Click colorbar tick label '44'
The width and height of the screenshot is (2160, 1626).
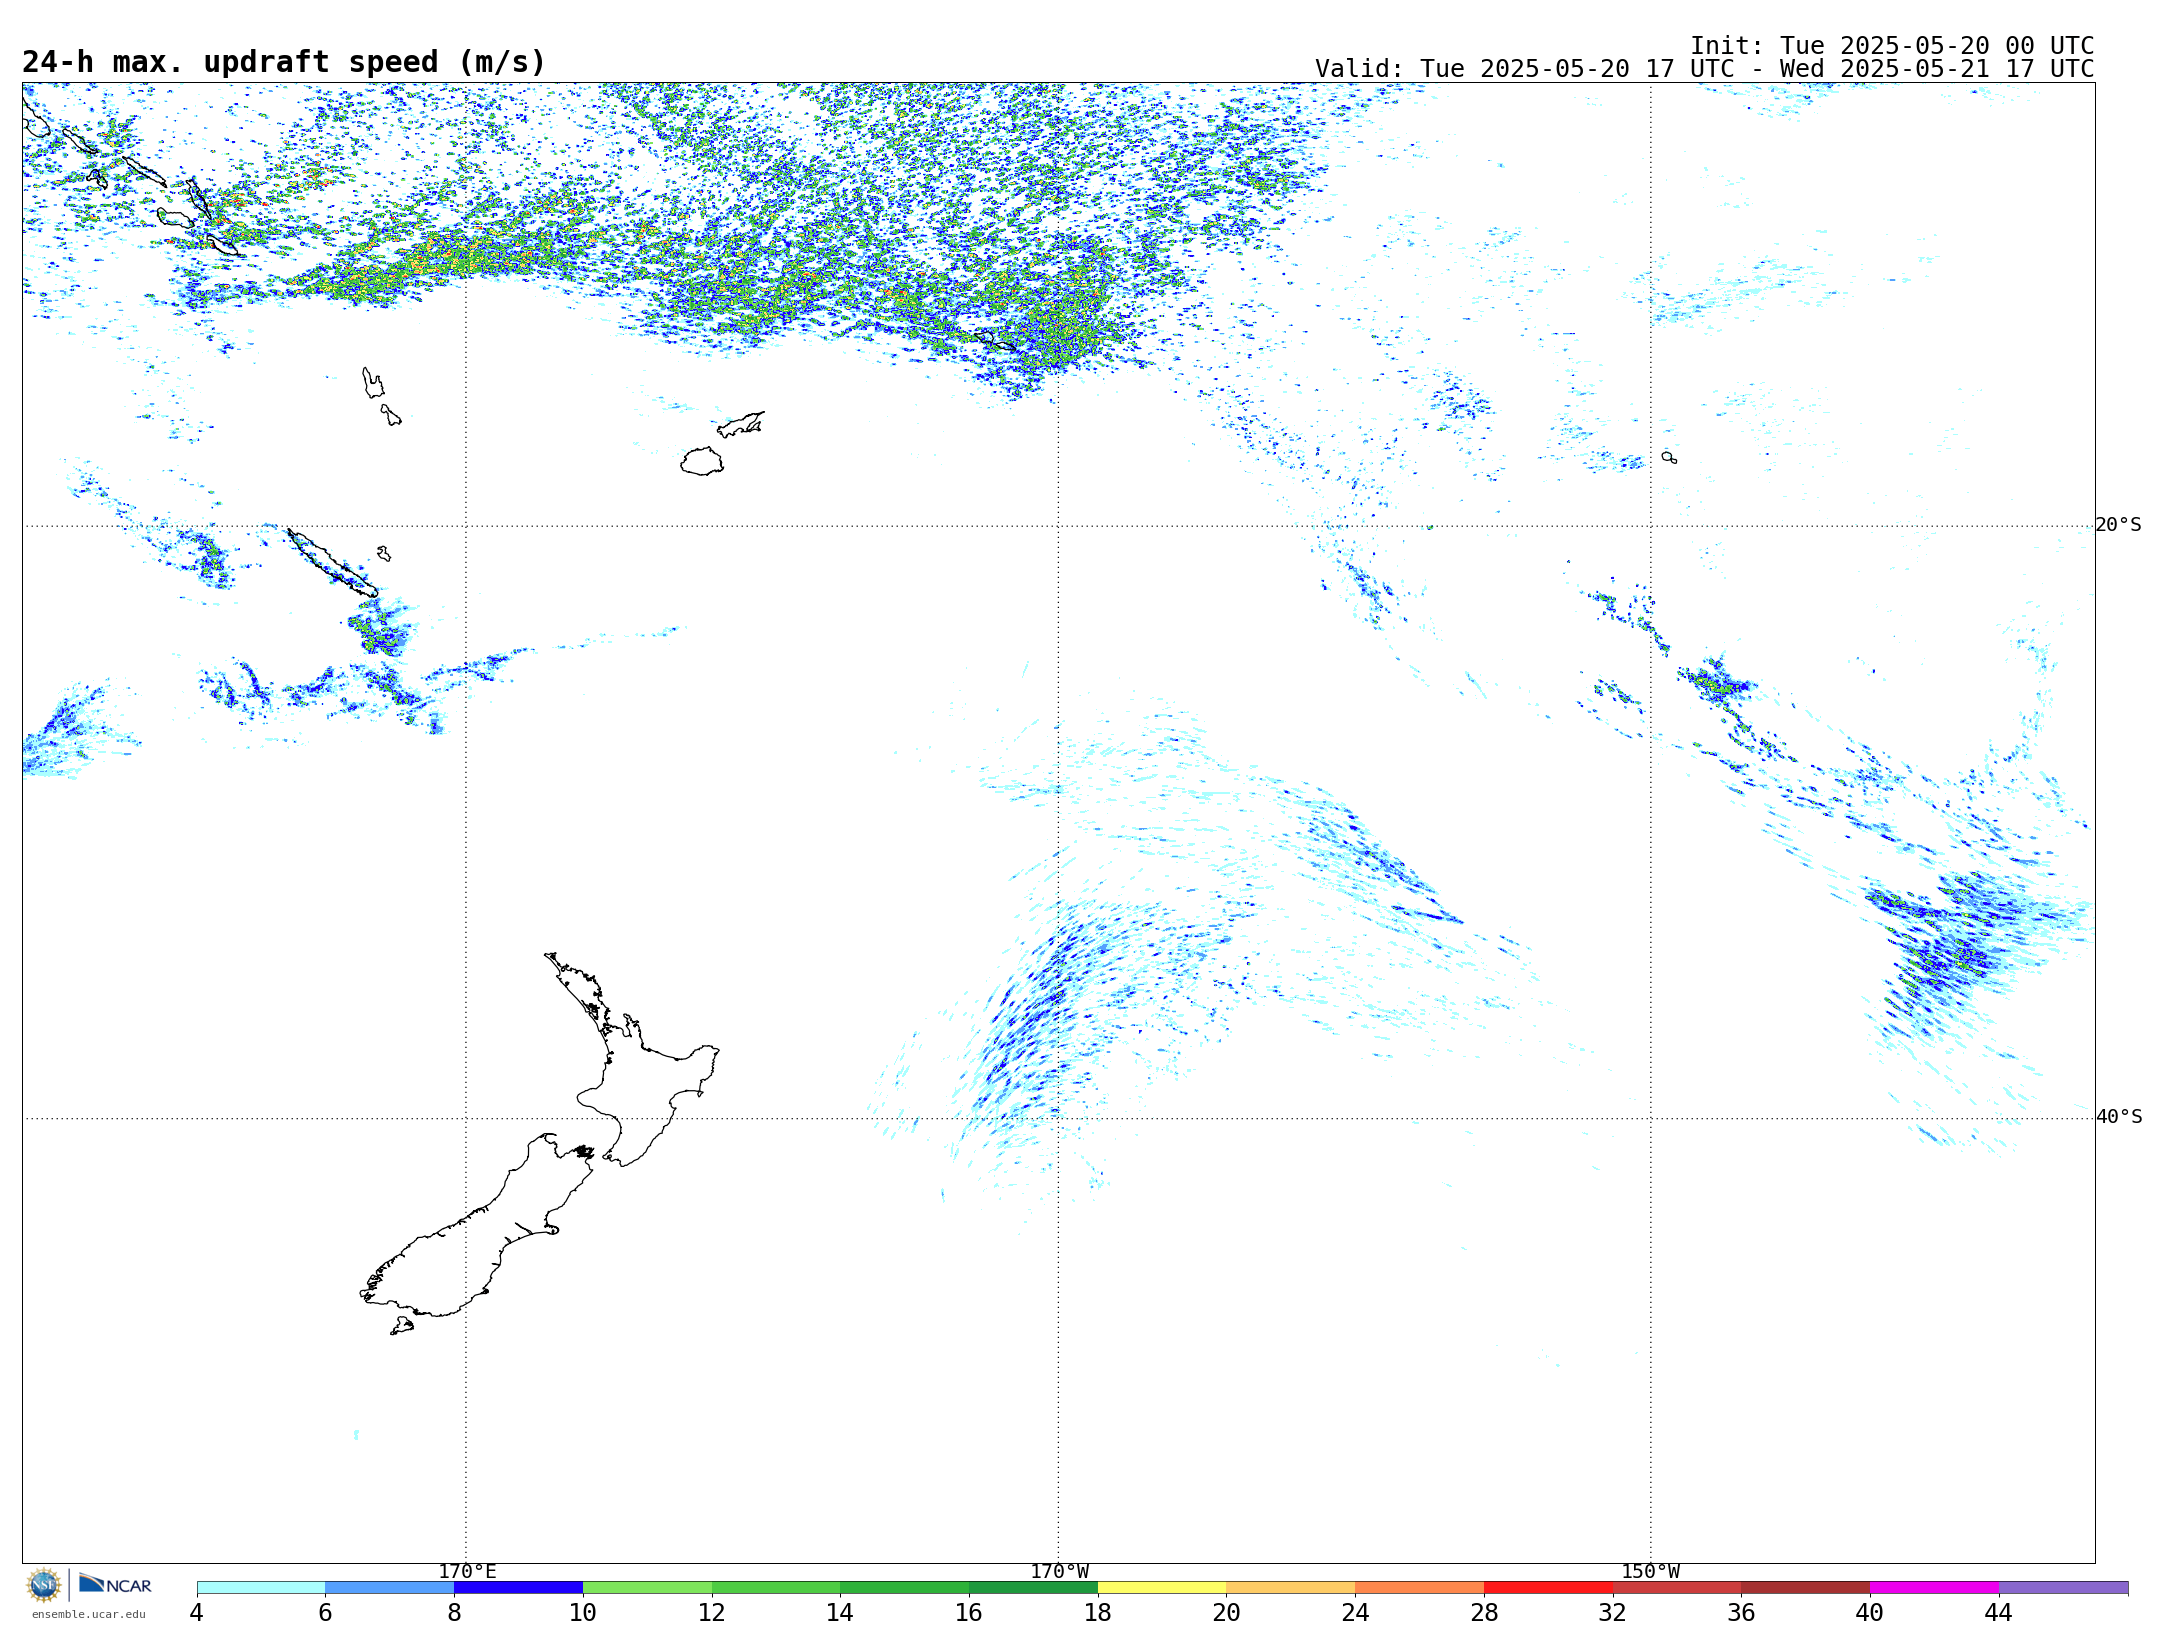[x=1999, y=1613]
